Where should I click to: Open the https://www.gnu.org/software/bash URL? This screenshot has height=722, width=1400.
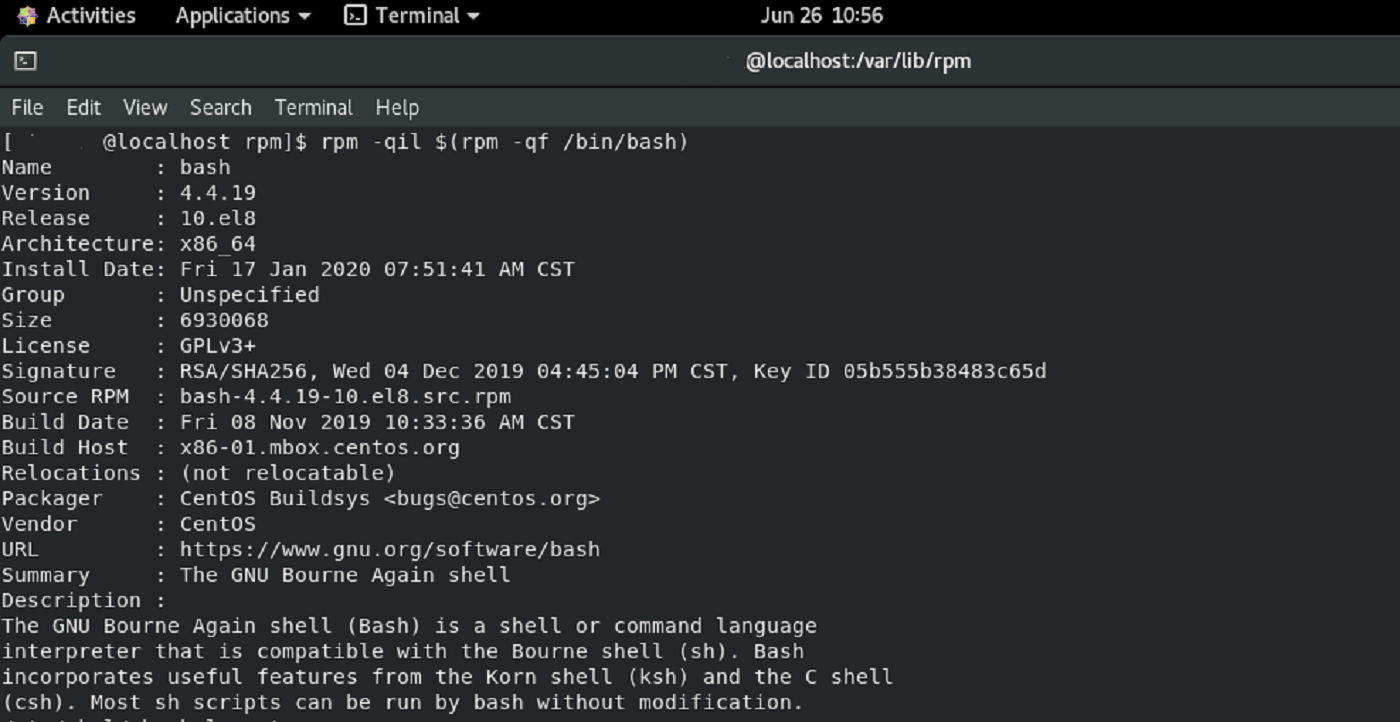point(388,549)
